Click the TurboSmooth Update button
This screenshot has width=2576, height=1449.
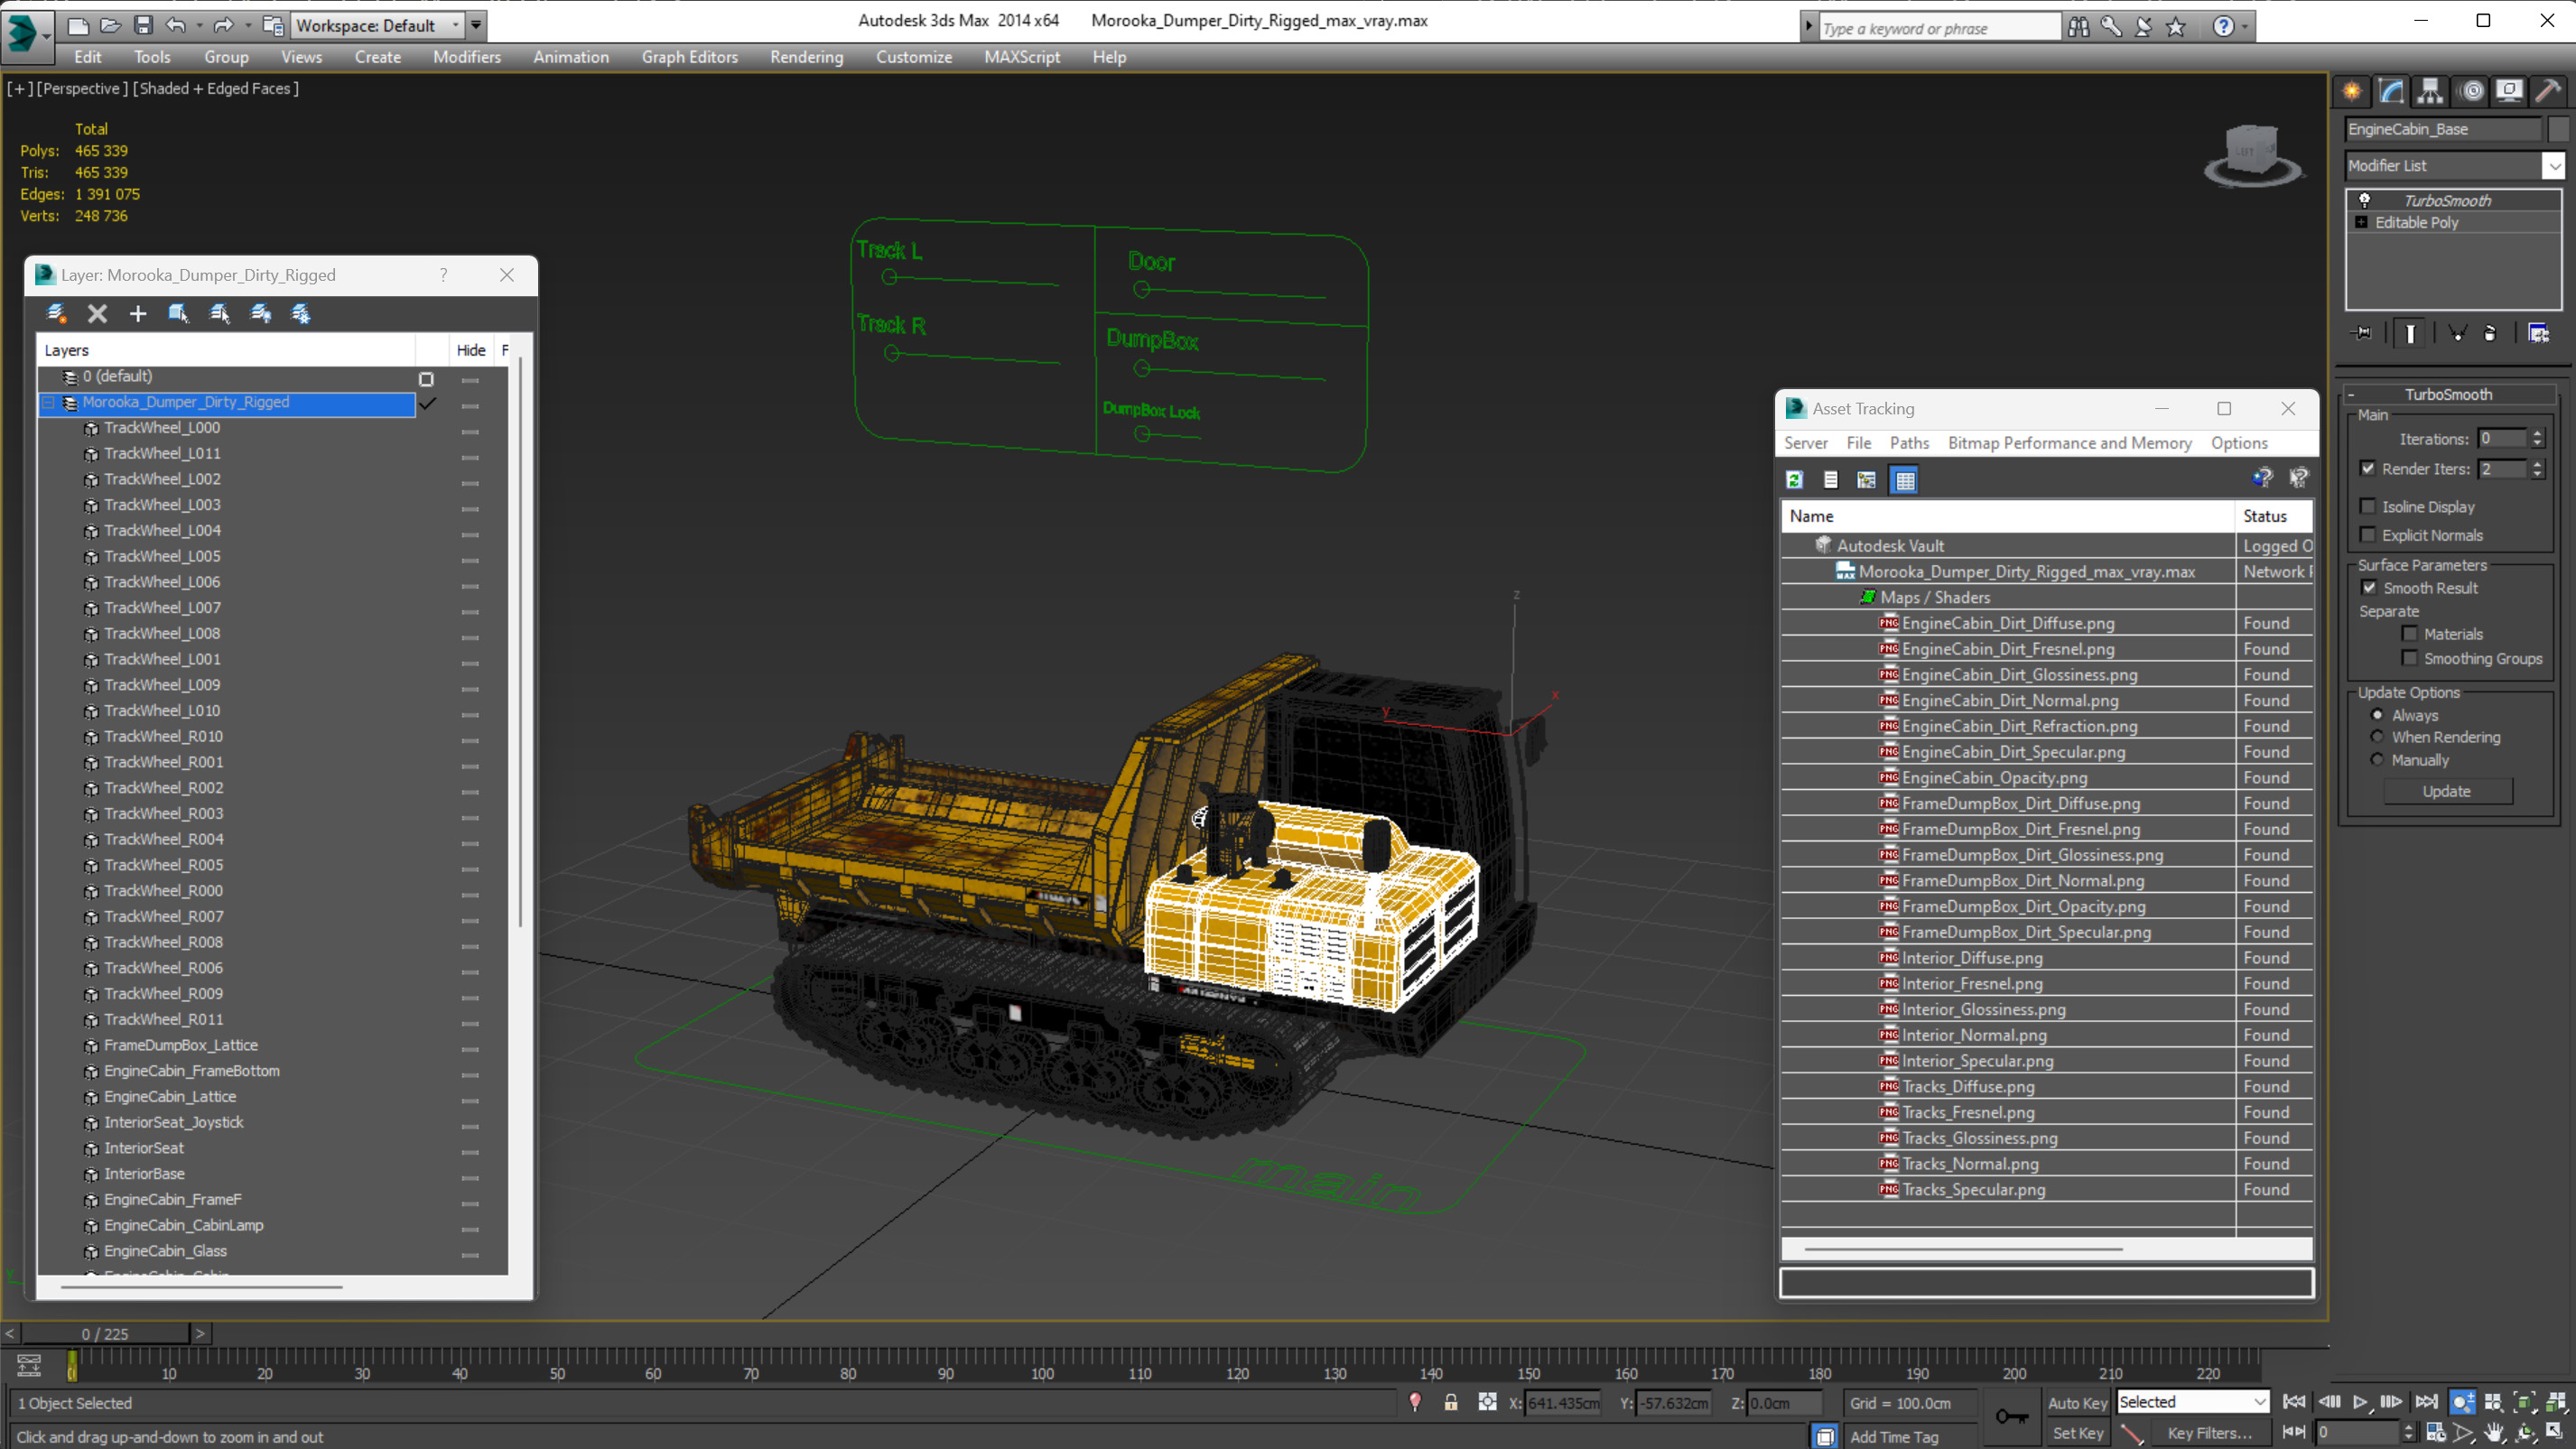pos(2447,790)
